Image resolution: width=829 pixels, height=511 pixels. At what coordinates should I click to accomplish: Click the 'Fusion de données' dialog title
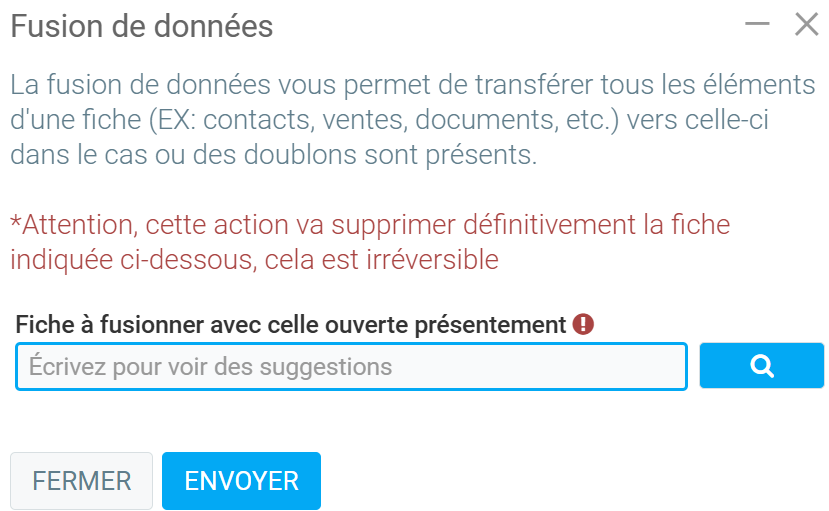[141, 27]
